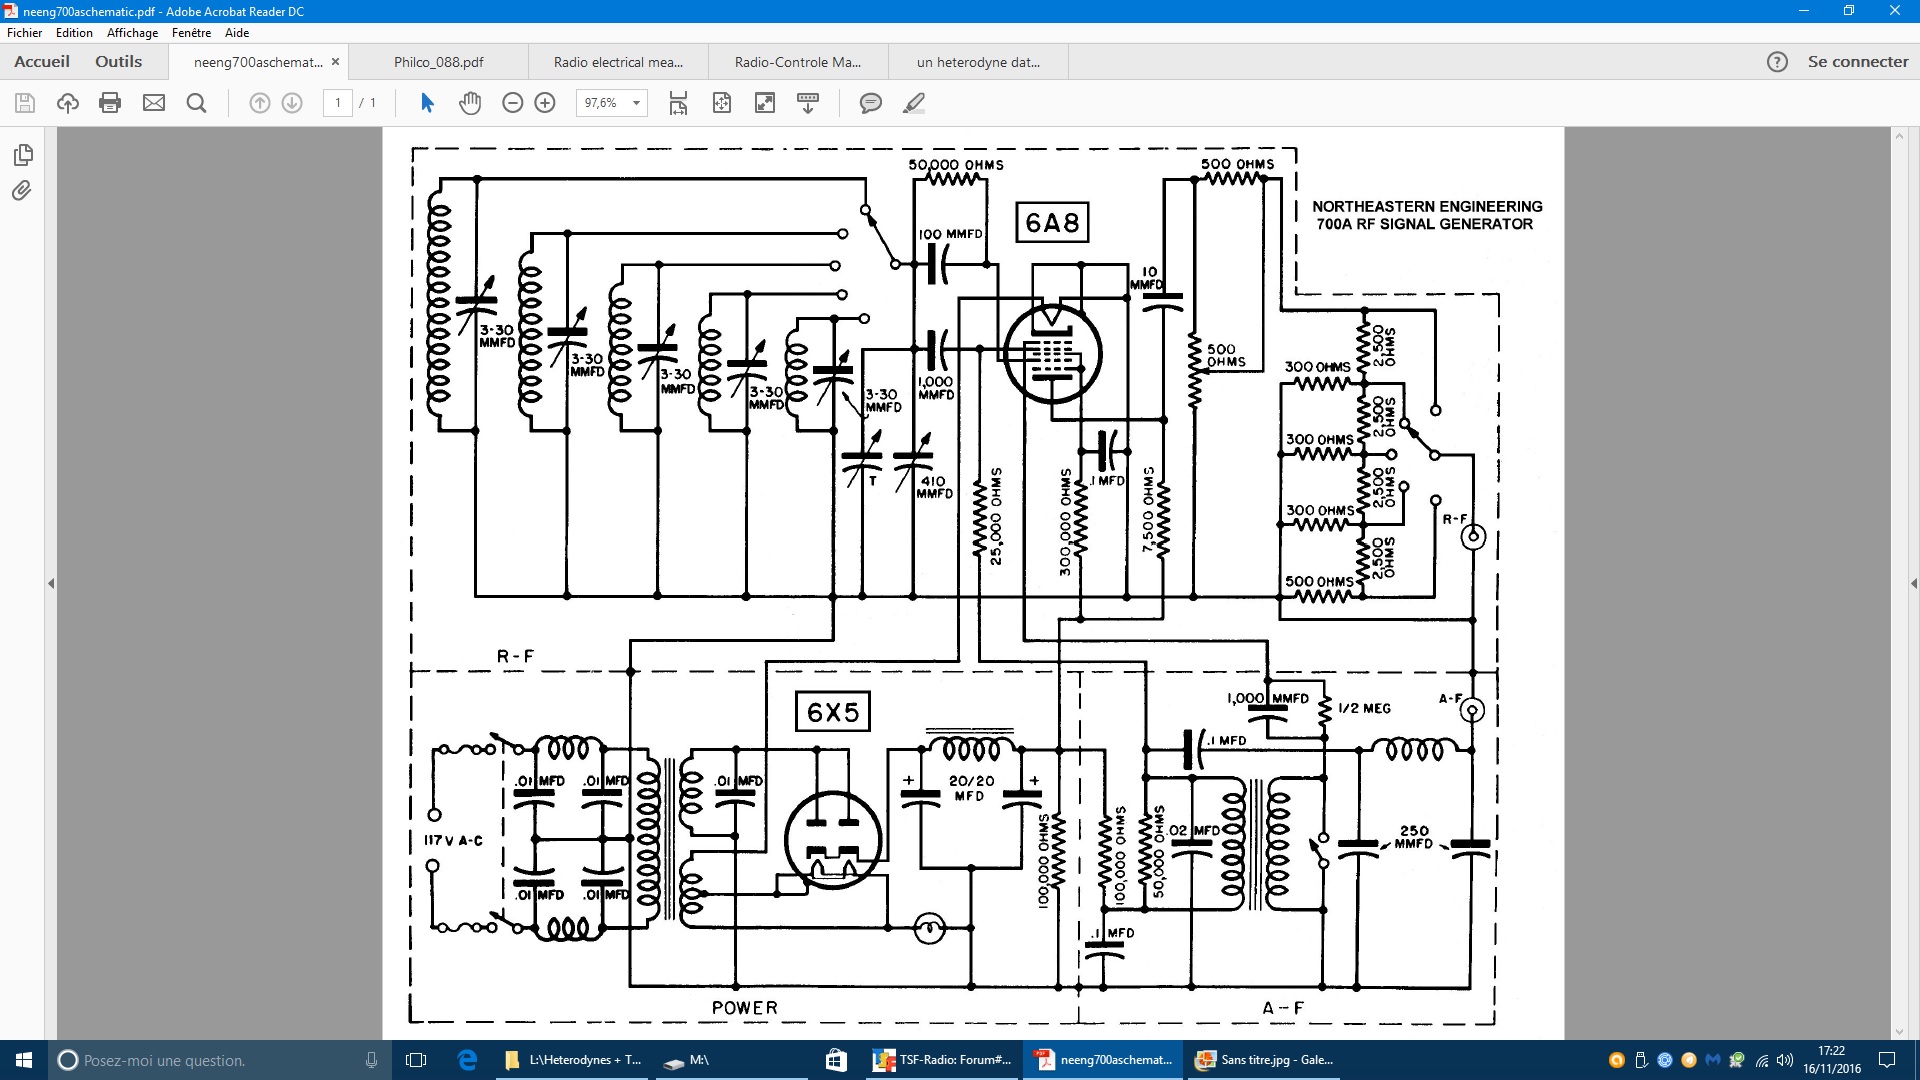Click the cloud upload icon
The width and height of the screenshot is (1920, 1080).
pos(68,103)
